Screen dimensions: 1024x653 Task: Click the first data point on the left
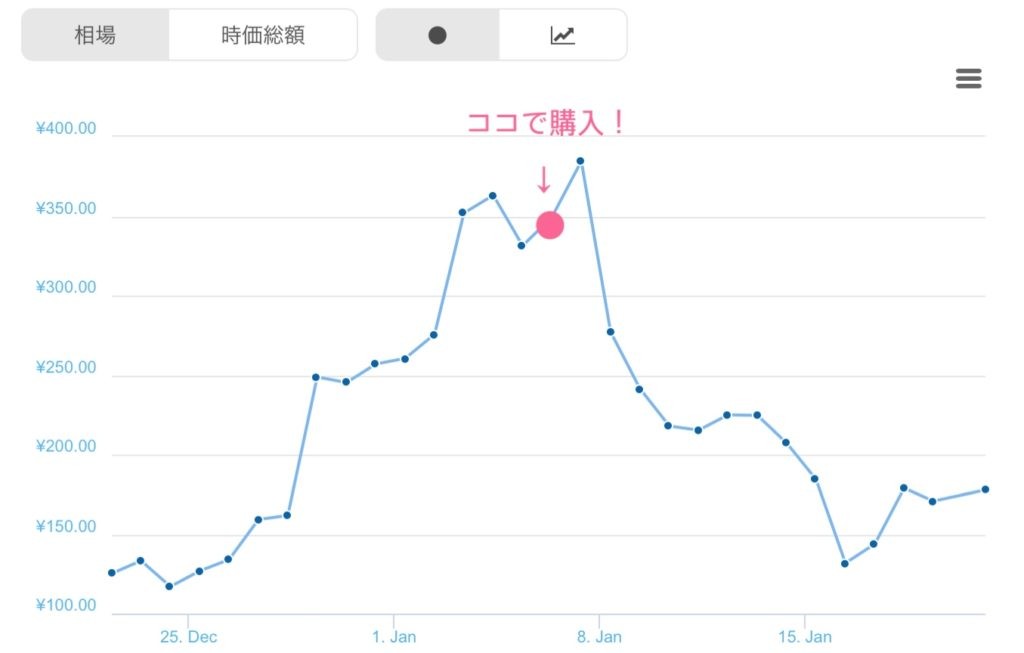tap(111, 573)
